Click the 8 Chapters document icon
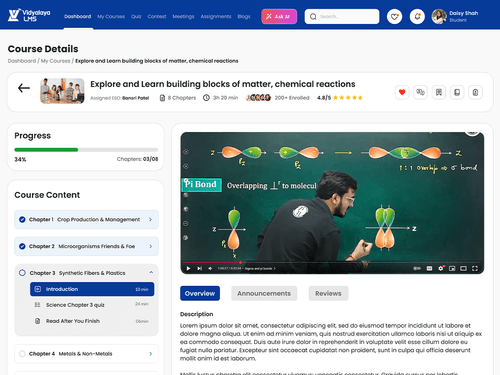 [x=162, y=98]
